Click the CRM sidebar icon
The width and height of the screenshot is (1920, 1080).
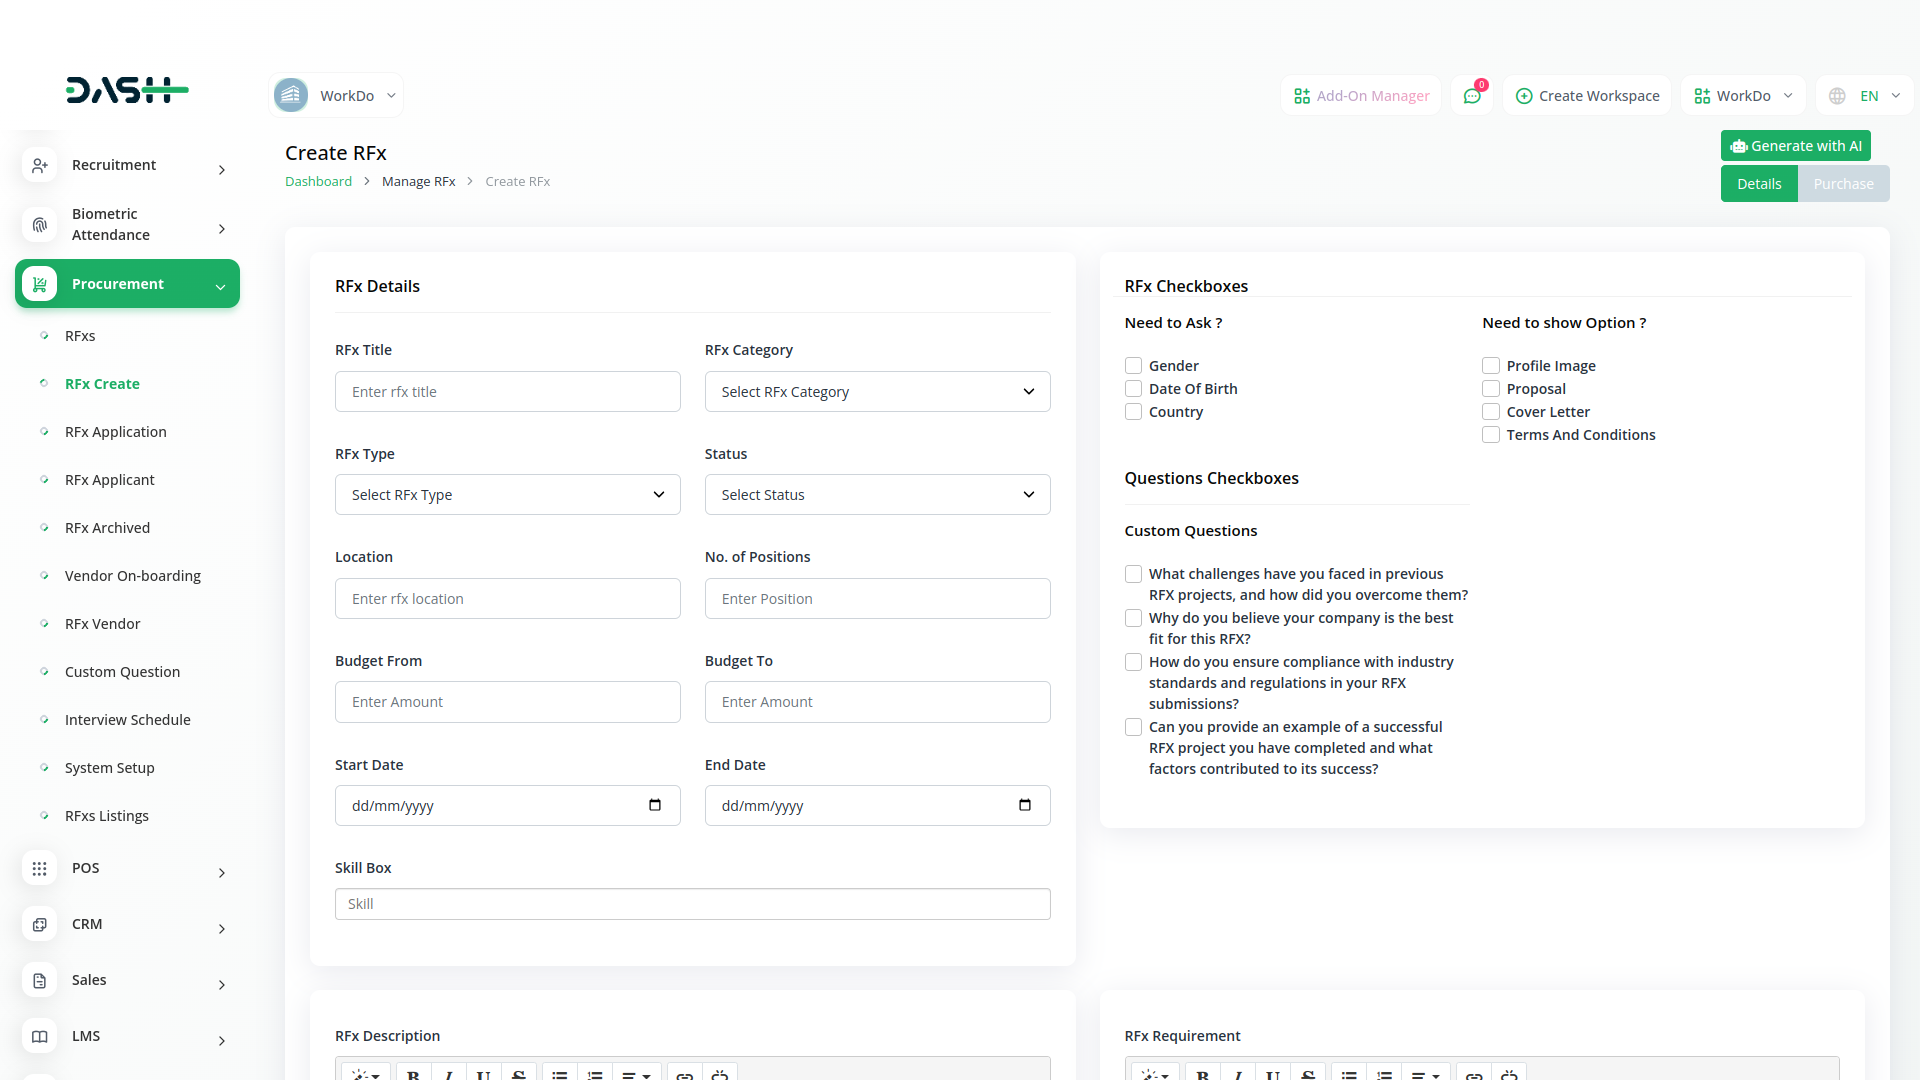pyautogui.click(x=39, y=925)
